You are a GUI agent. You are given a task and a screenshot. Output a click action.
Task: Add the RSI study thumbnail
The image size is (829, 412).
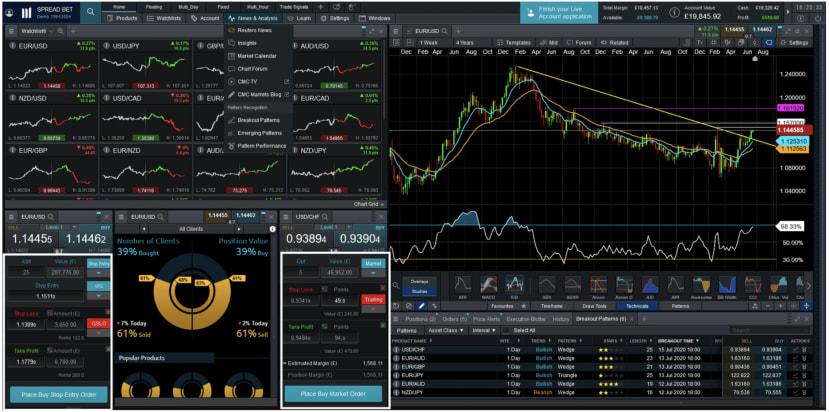tap(514, 286)
